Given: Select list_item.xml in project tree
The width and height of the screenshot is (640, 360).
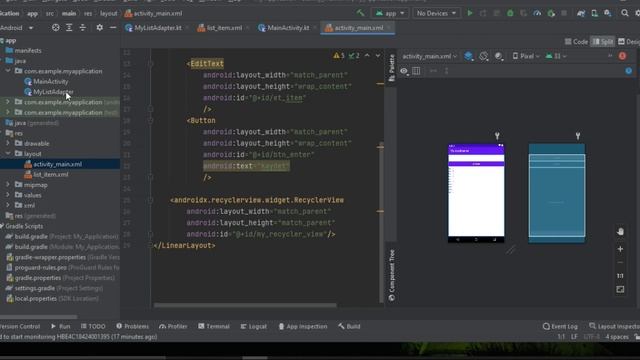Looking at the screenshot, I should coord(51,174).
